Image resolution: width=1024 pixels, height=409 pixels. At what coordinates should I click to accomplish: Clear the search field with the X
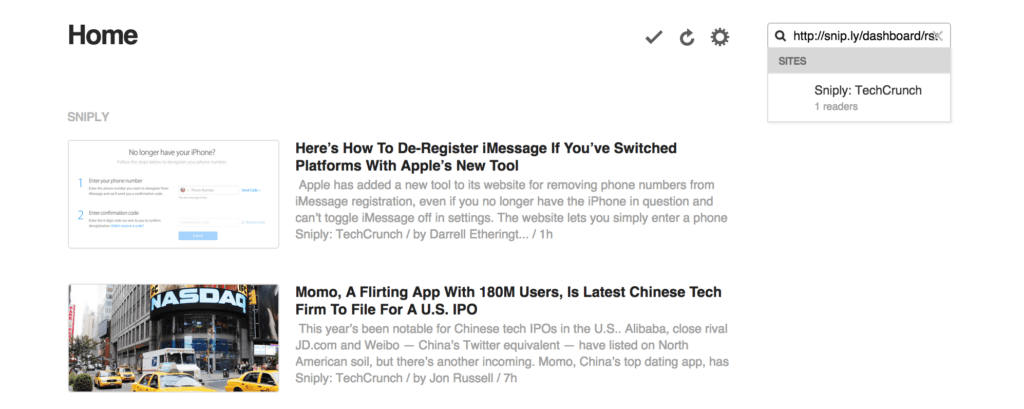[x=938, y=36]
